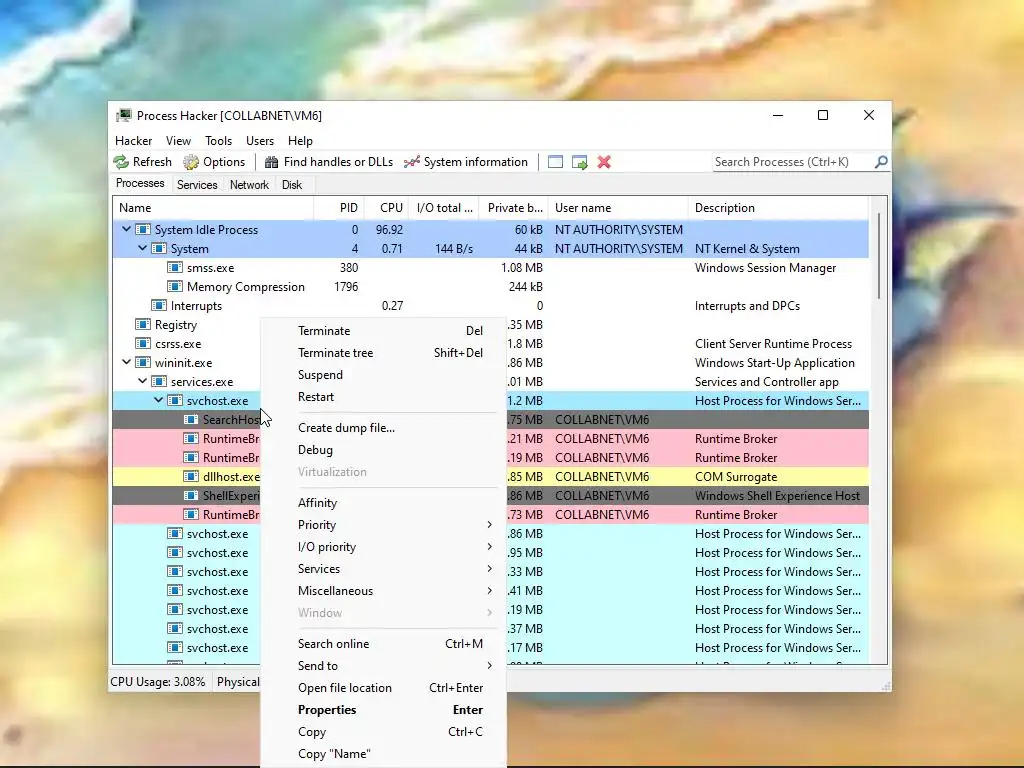Click the find window and thread icon

(579, 162)
